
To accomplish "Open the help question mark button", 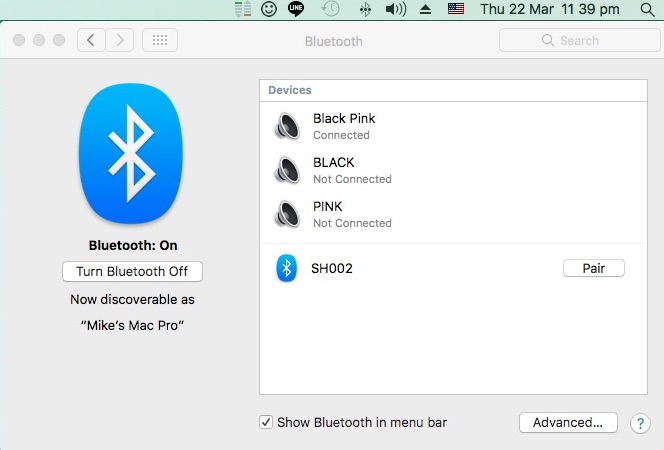I will pos(640,423).
